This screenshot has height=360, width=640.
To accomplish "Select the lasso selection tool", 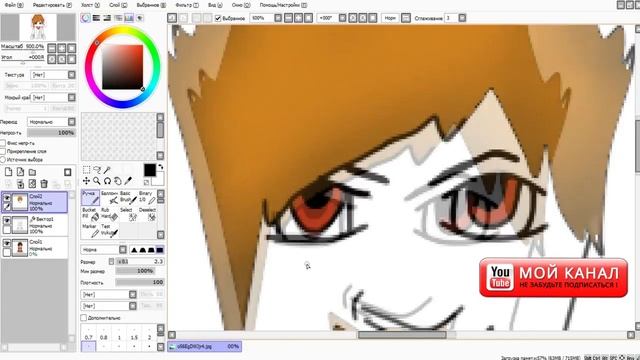I will pos(97,170).
